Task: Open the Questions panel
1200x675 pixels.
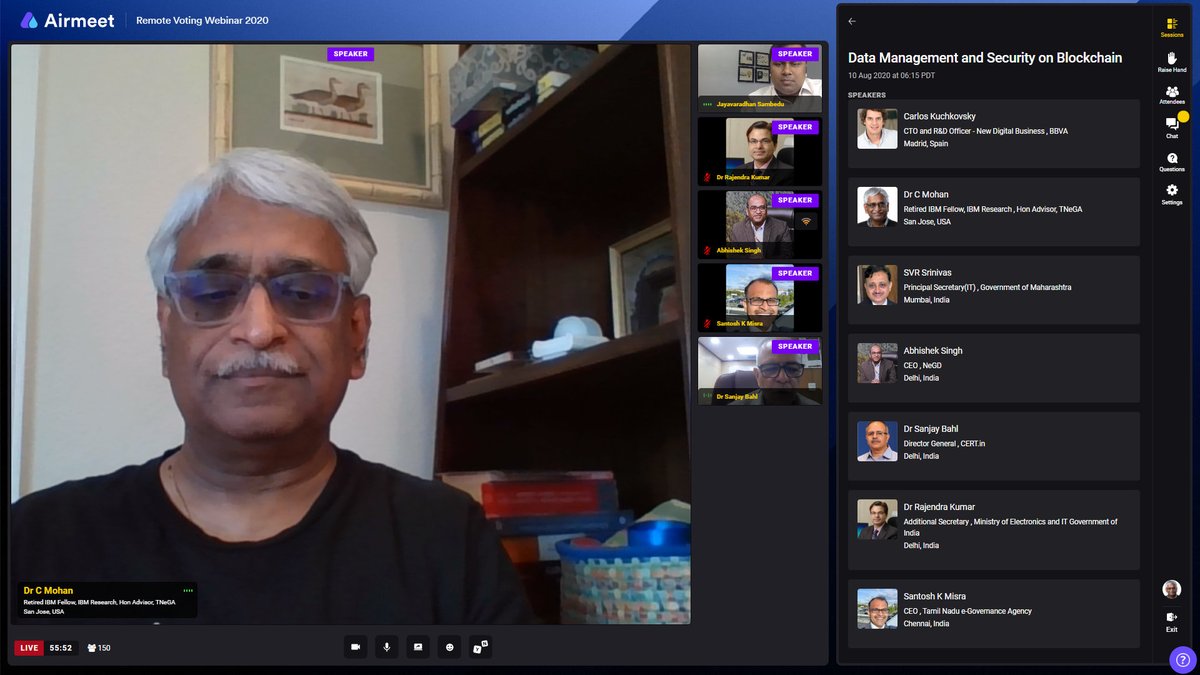Action: click(1172, 162)
